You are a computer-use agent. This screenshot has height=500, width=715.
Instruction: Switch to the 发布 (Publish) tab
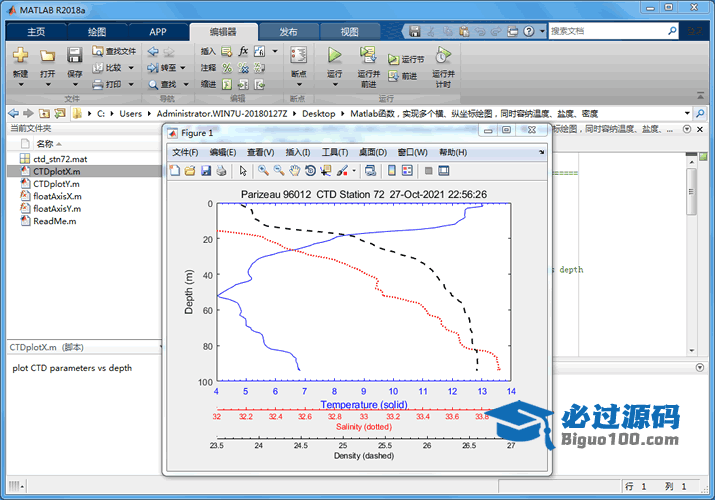click(288, 32)
